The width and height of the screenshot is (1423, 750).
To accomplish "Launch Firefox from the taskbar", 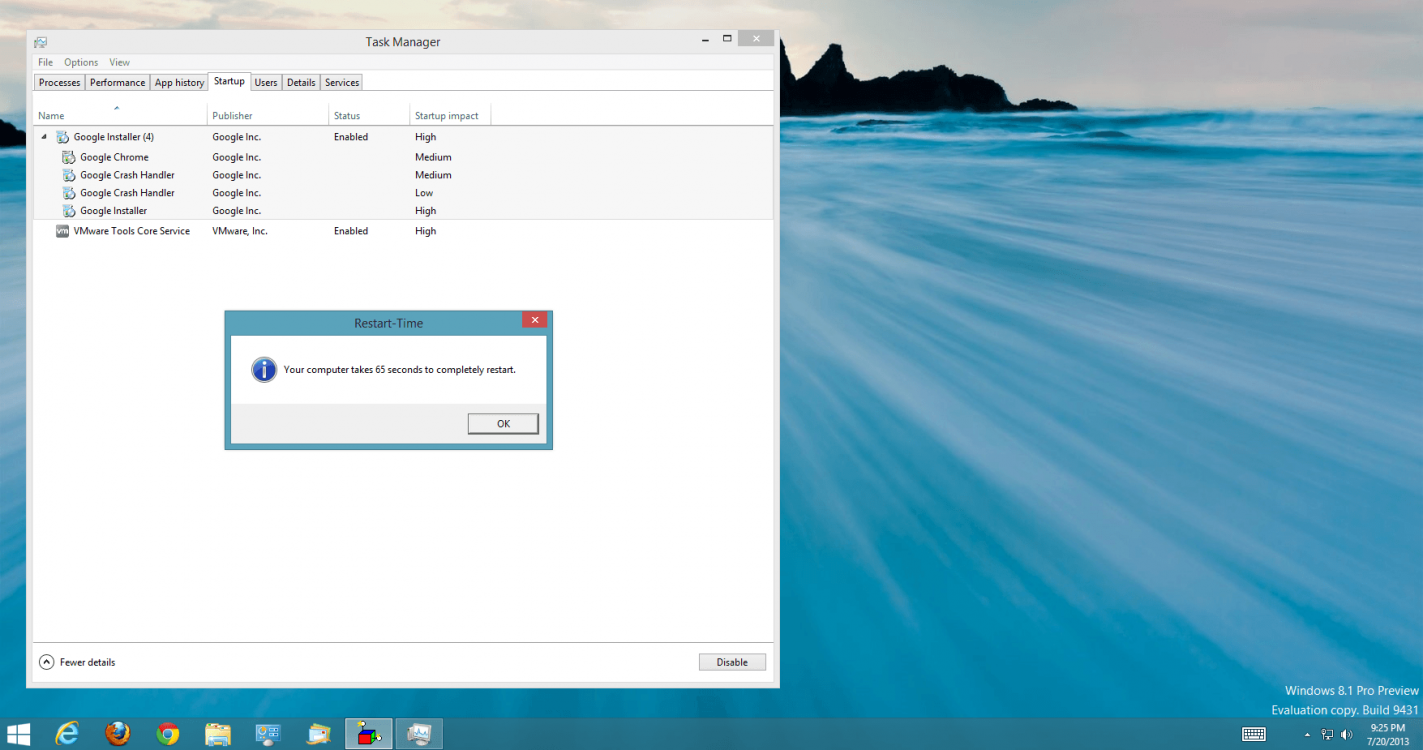I will click(118, 734).
